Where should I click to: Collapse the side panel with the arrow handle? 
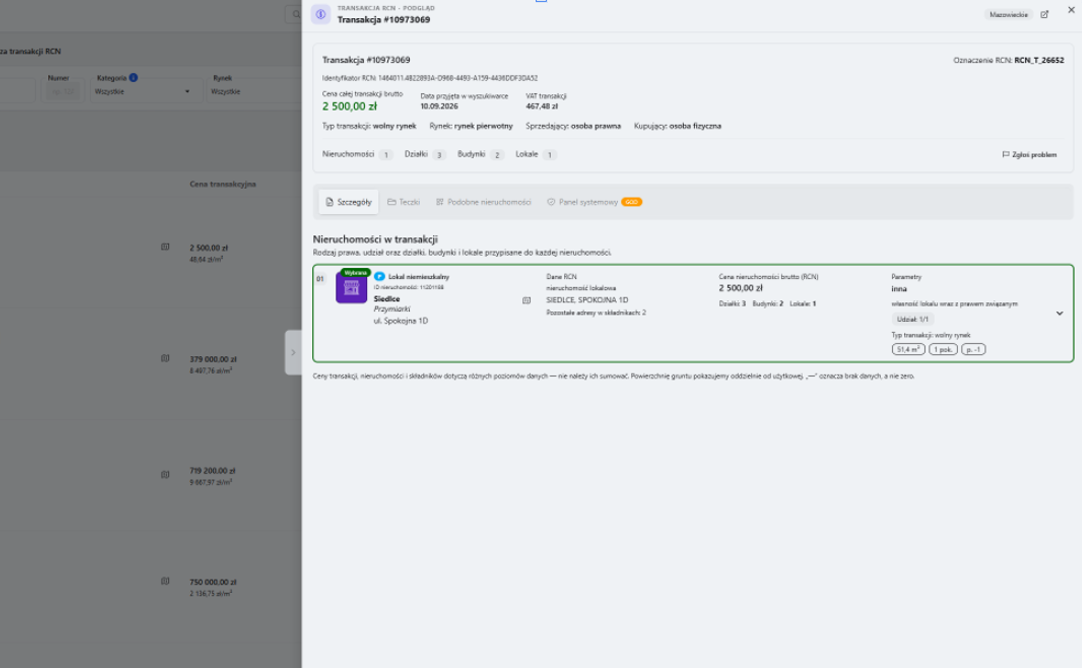293,353
